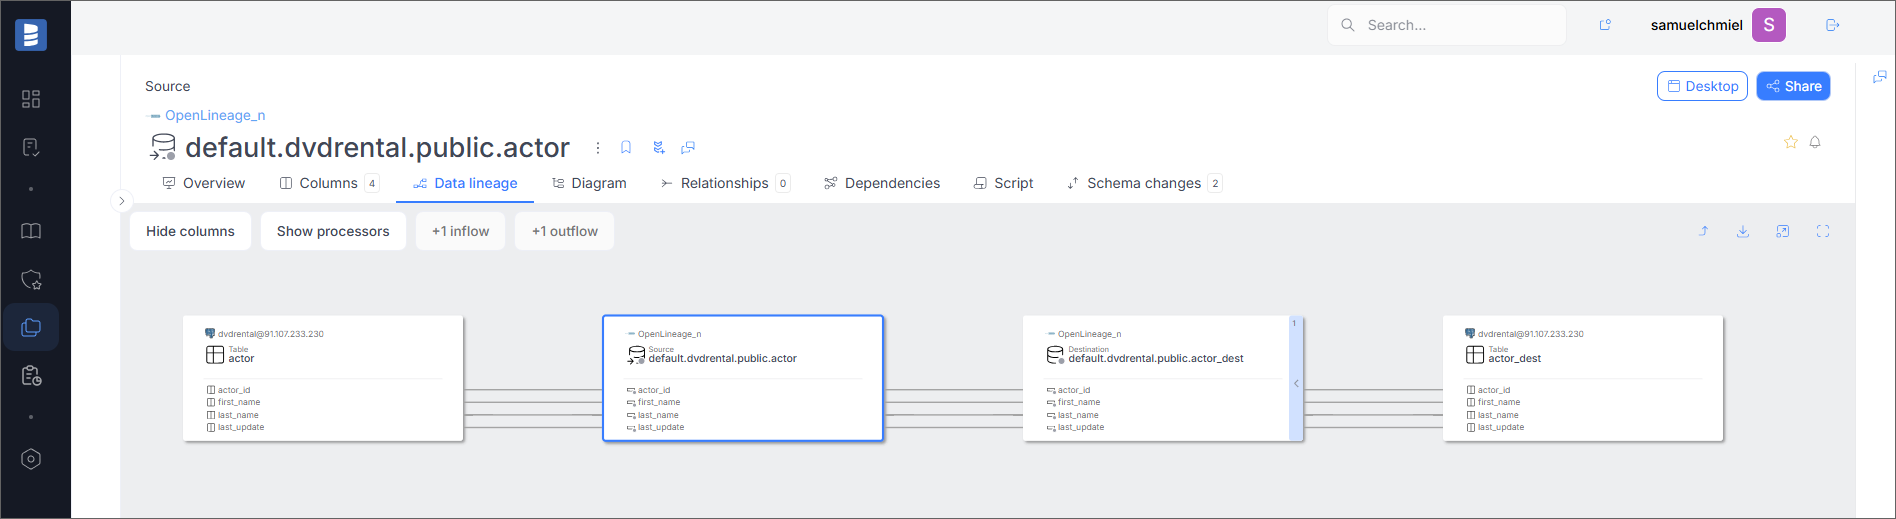Click the download icon in lineage toolbar
1896x519 pixels.
tap(1743, 231)
